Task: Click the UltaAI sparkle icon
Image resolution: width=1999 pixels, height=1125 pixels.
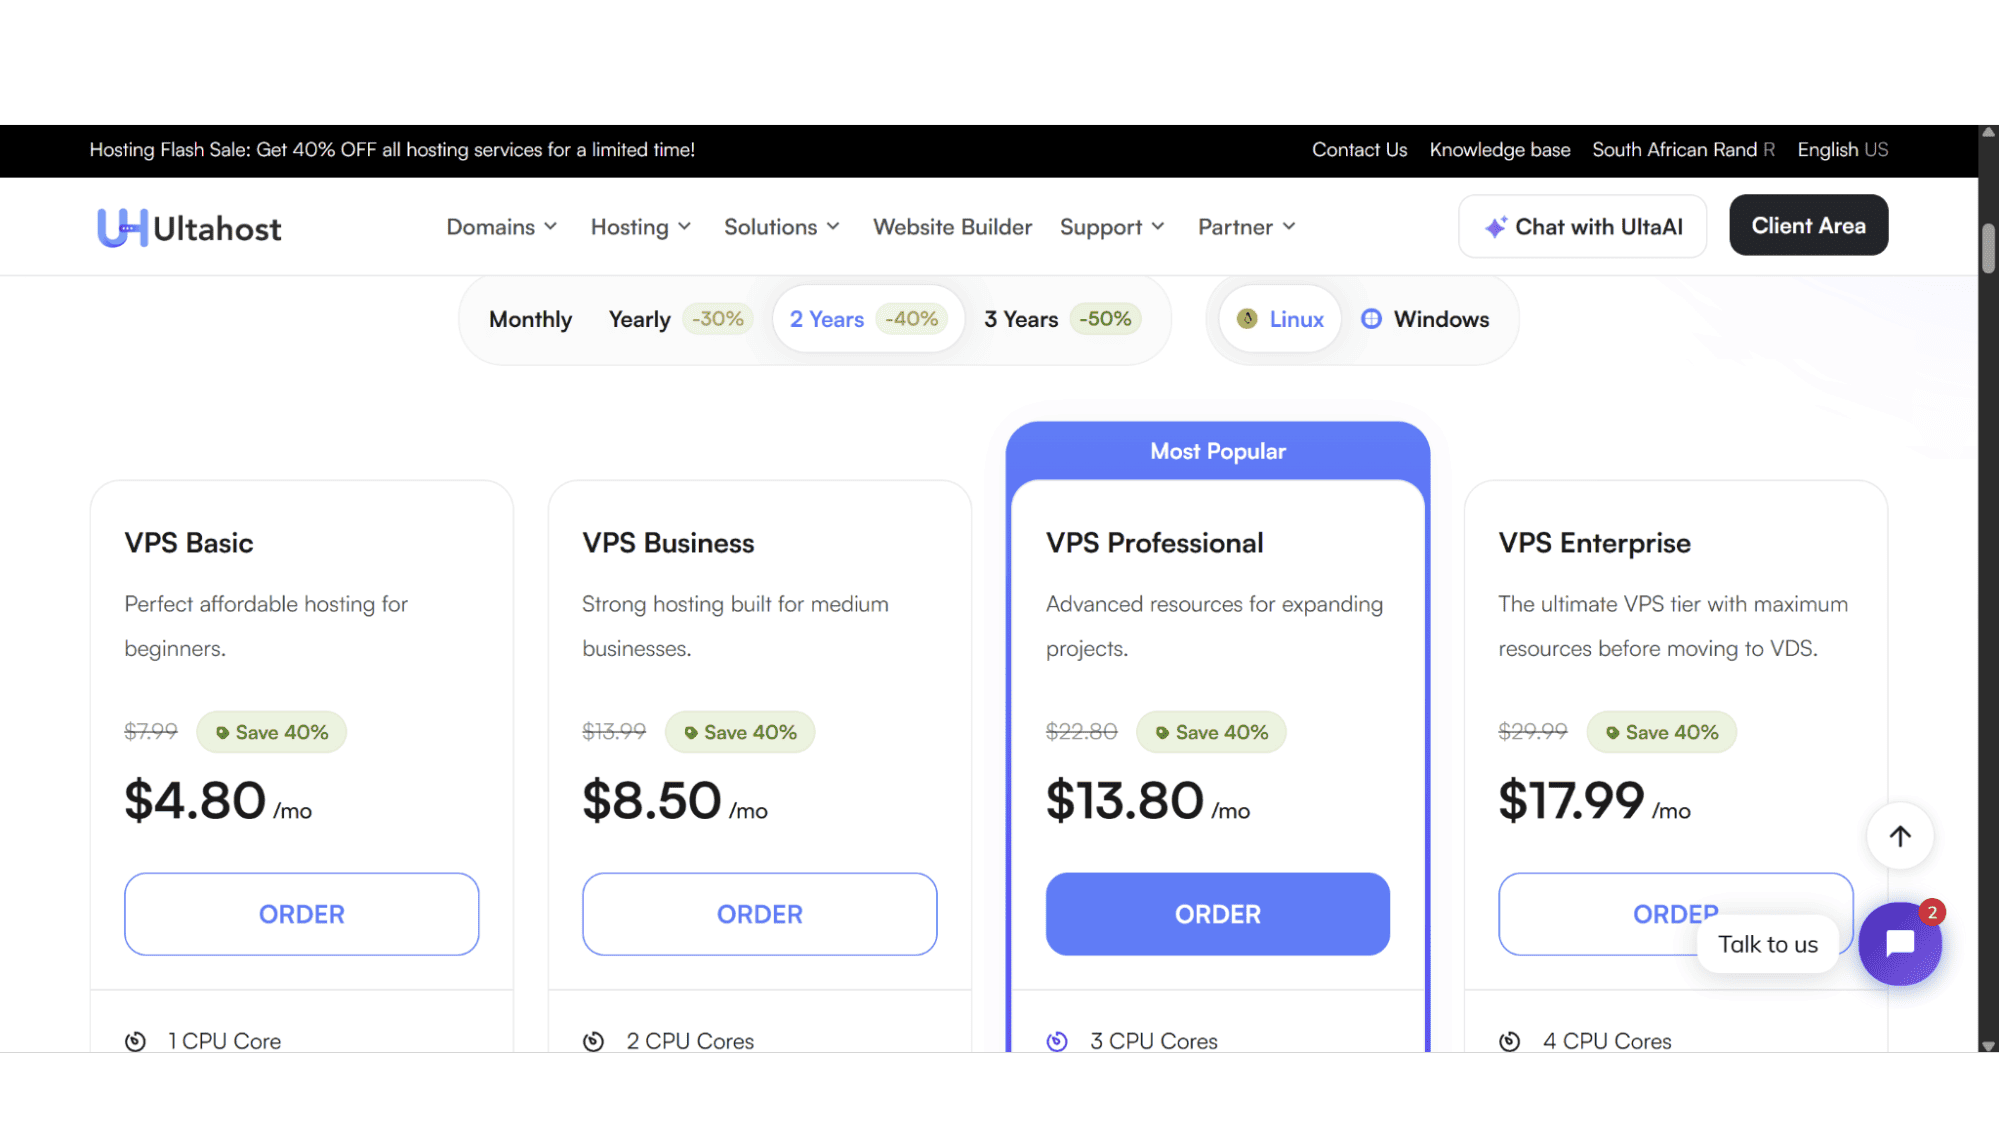Action: 1495,227
